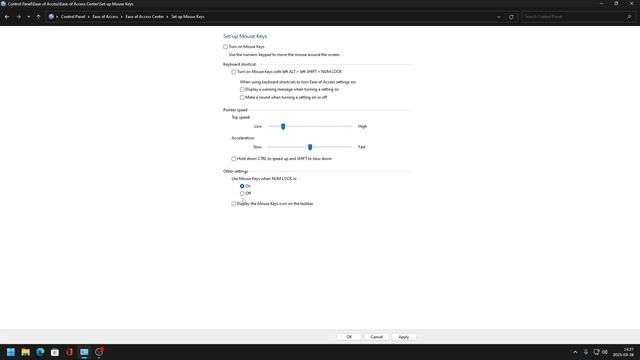This screenshot has height=360, width=640.
Task: Refresh the Control Panel page
Action: [x=511, y=17]
